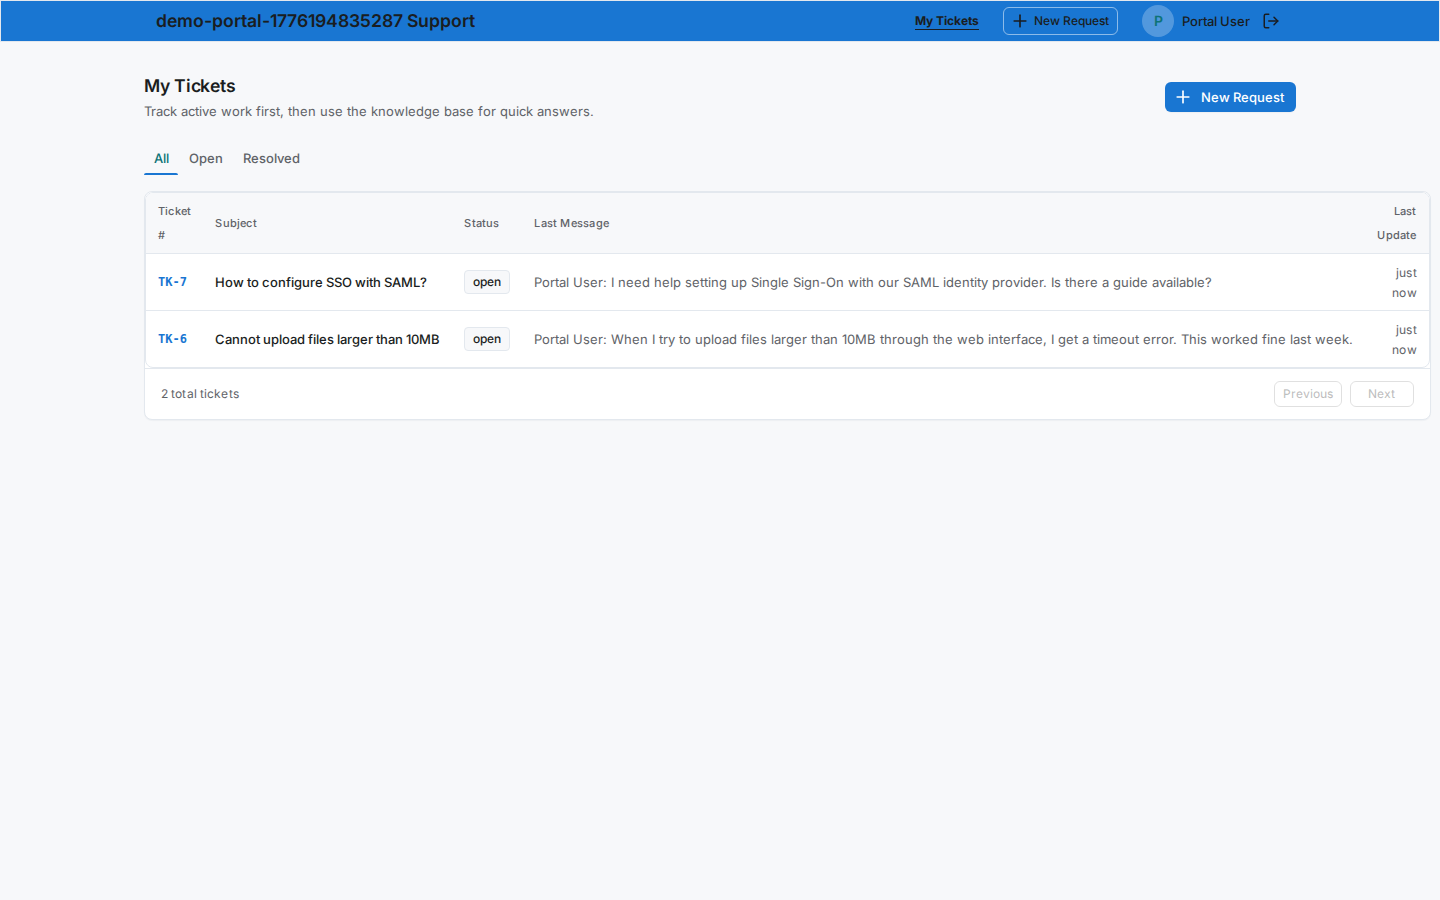Click the '2 total tickets' text label
The width and height of the screenshot is (1440, 900).
pyautogui.click(x=199, y=393)
